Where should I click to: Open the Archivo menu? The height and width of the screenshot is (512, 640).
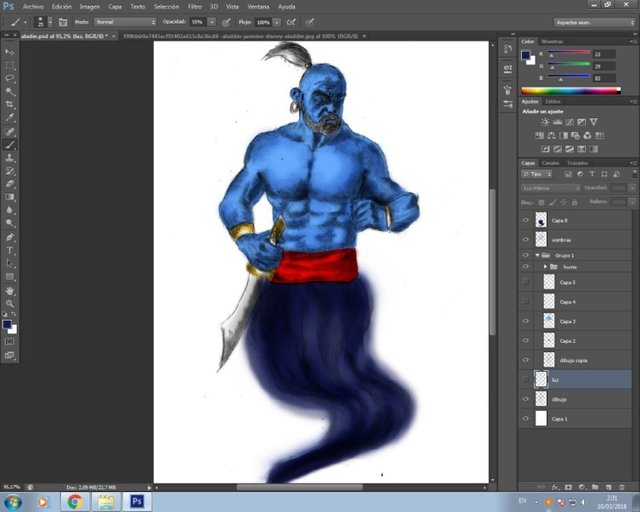pos(33,7)
